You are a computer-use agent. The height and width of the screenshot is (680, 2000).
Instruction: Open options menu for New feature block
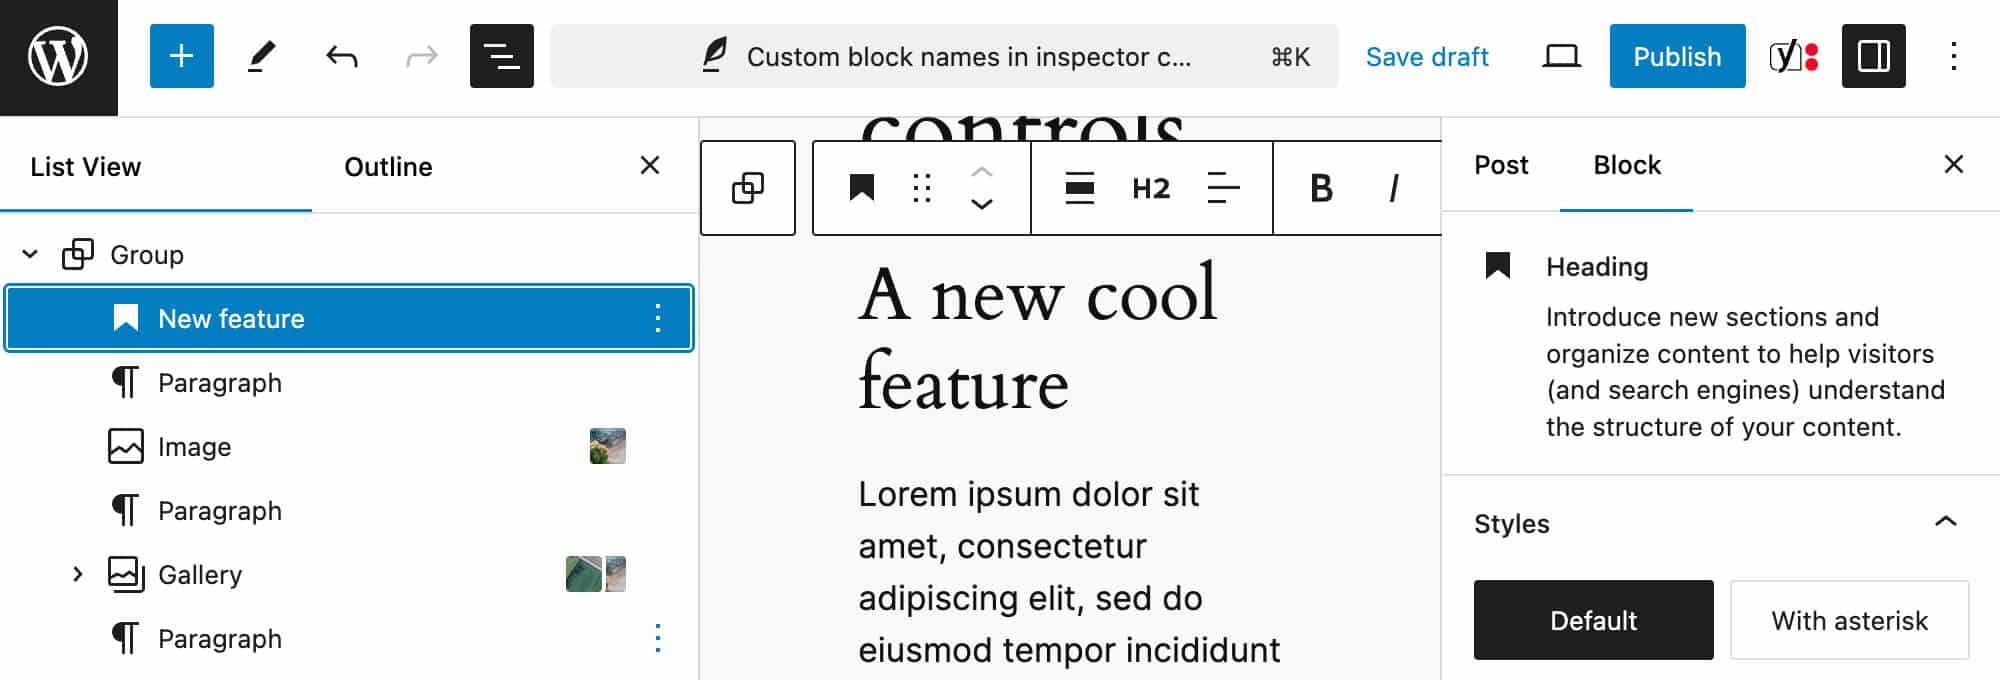pos(658,318)
